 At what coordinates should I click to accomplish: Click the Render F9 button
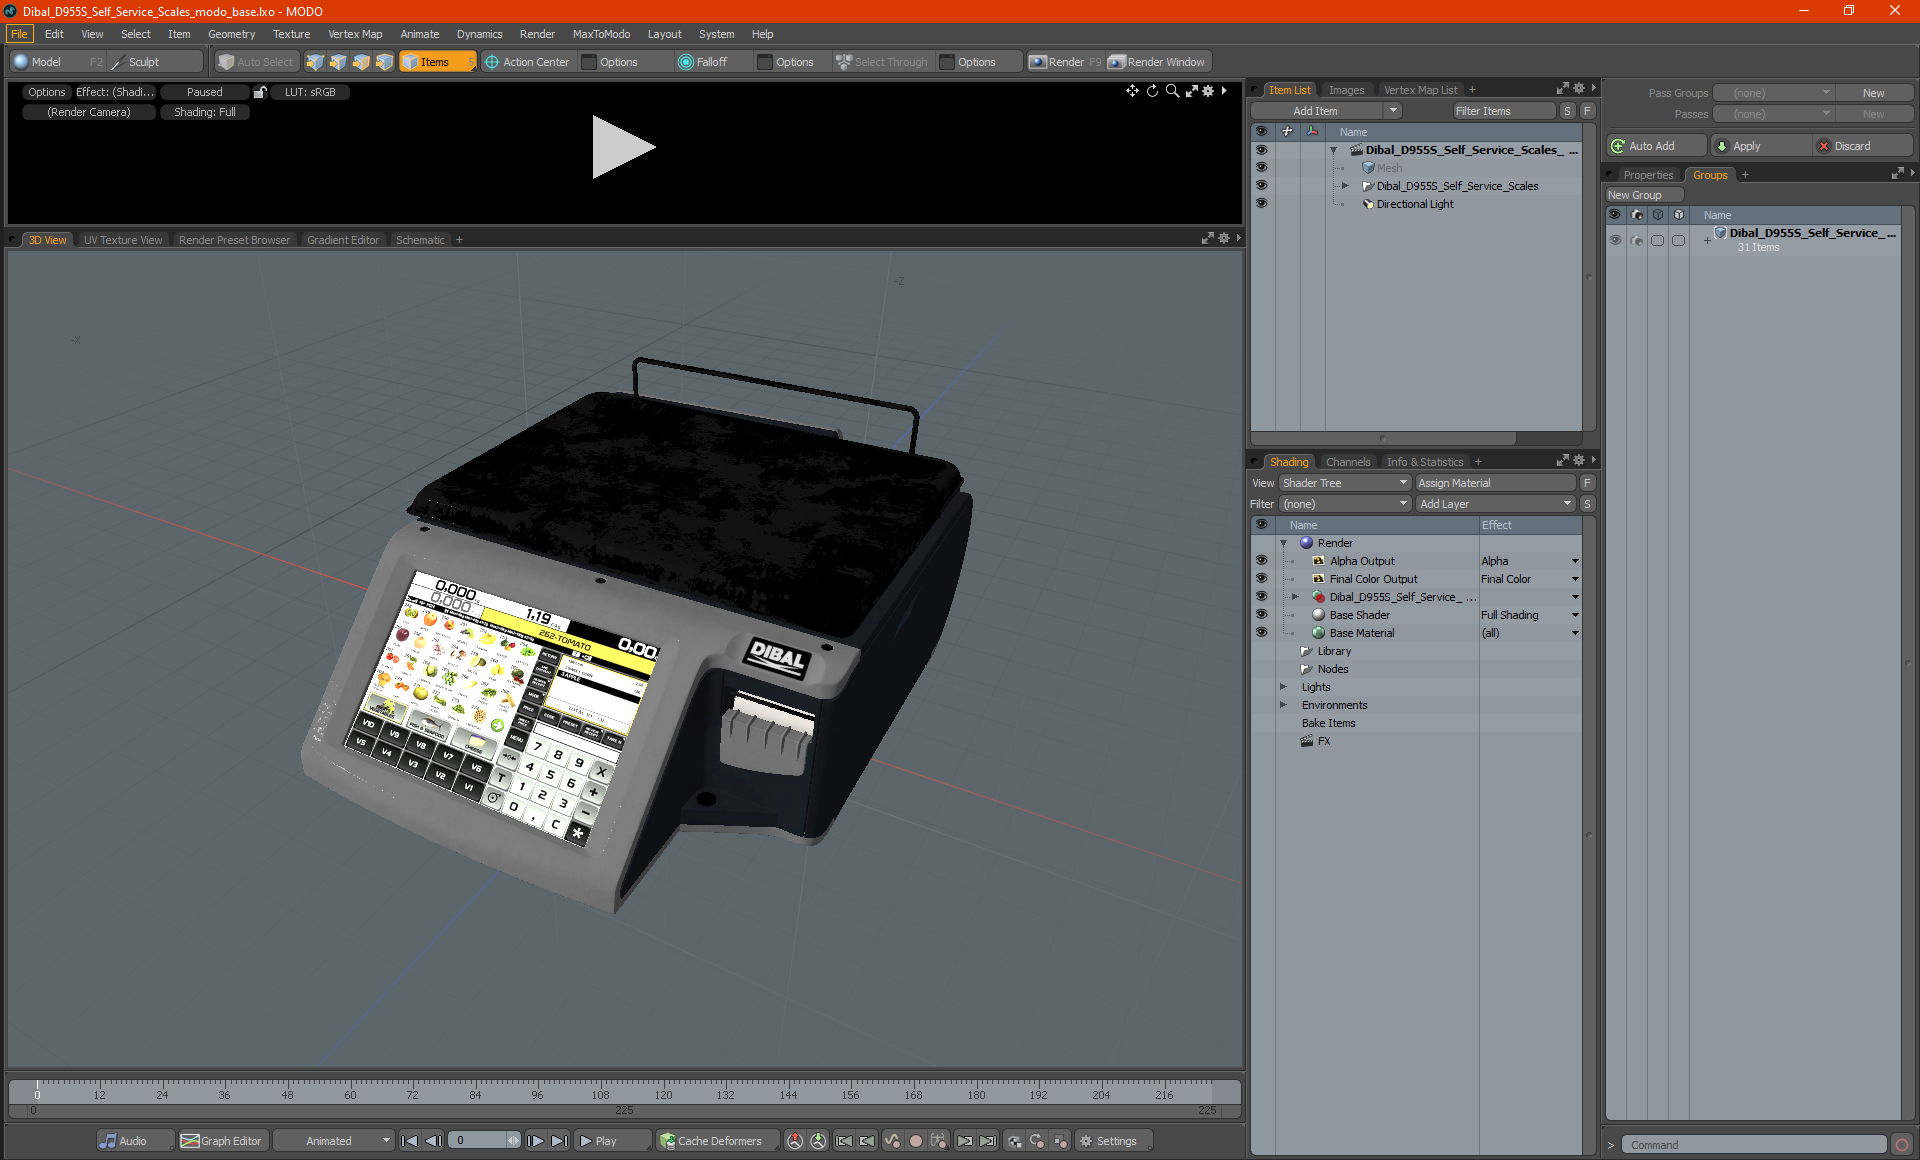pos(1065,62)
